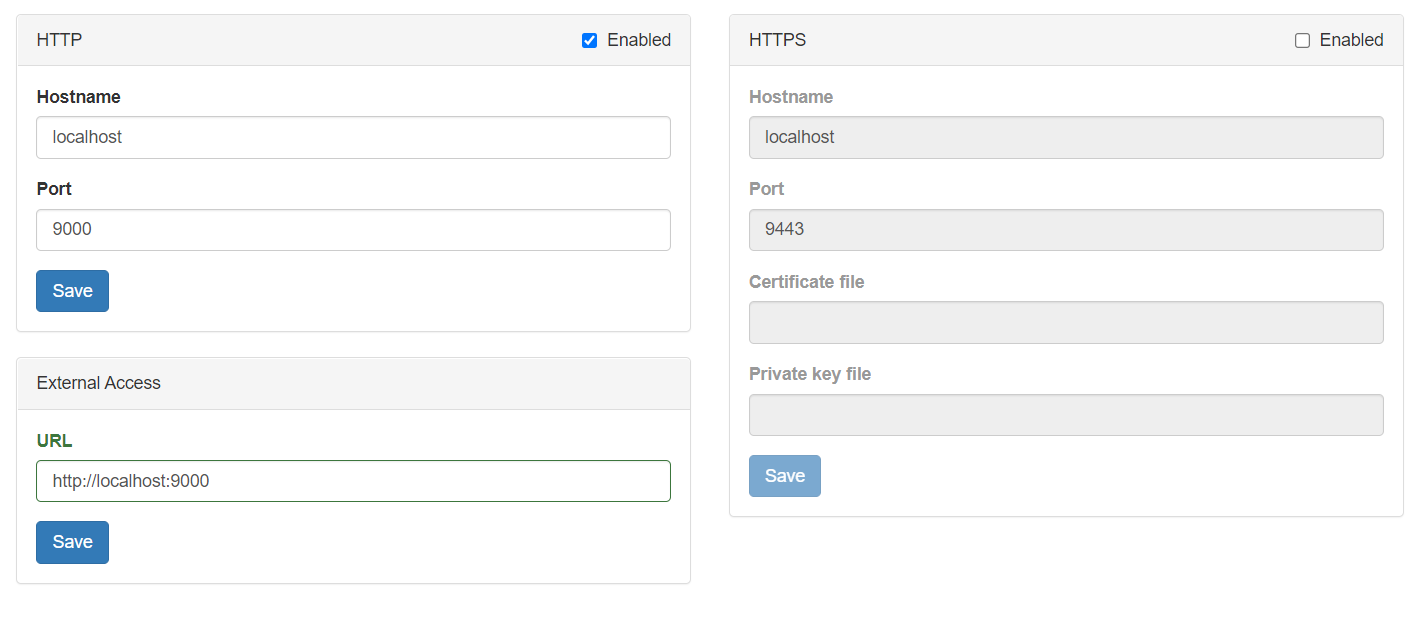Click the Enabled label in HTTP panel
1427x627 pixels.
click(639, 40)
